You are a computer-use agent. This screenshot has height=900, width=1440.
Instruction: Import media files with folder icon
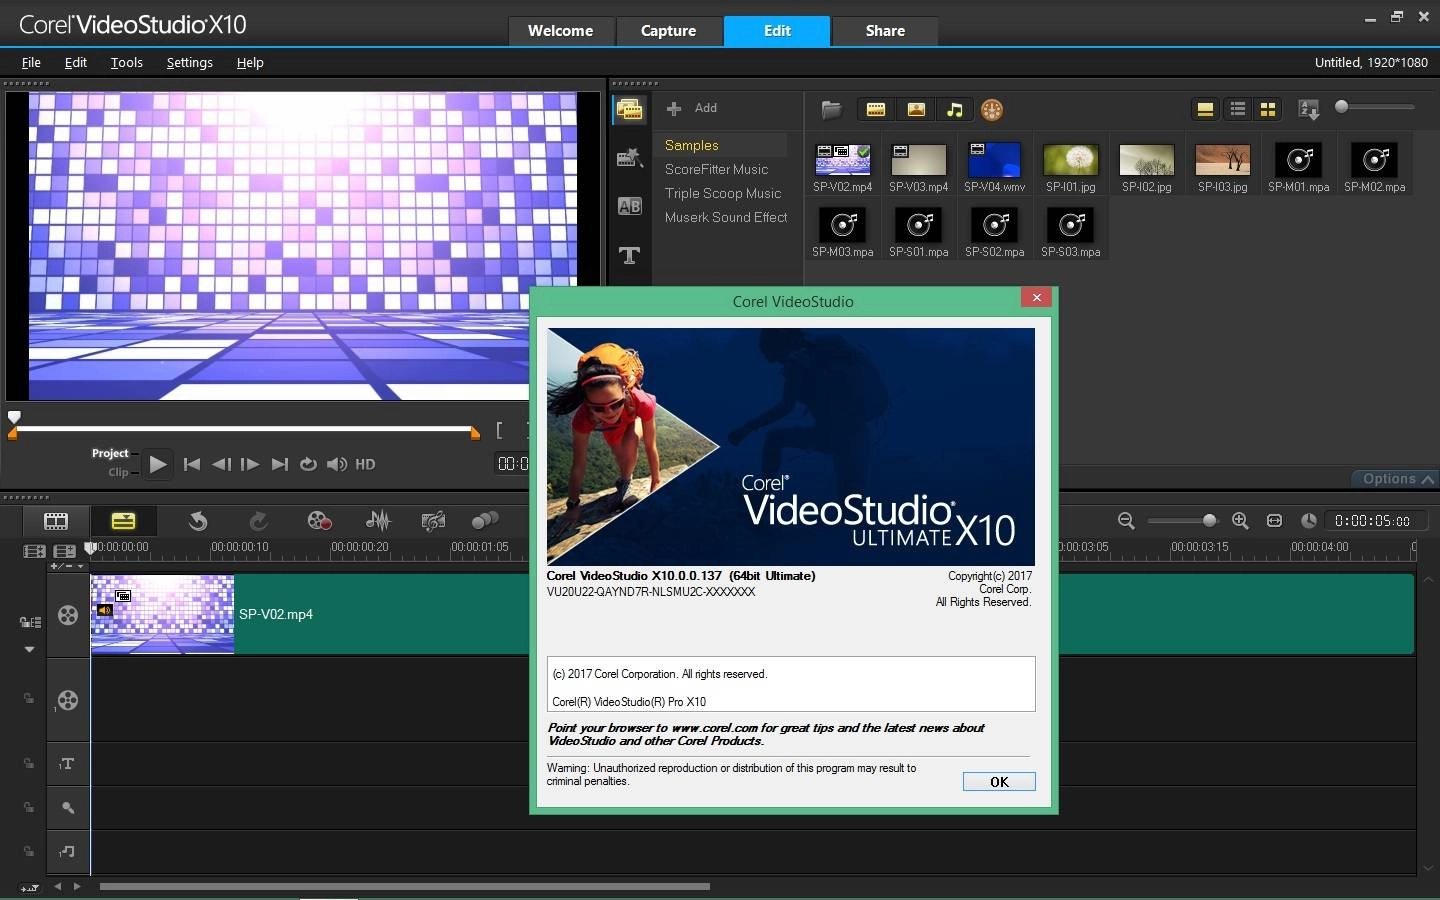[831, 109]
